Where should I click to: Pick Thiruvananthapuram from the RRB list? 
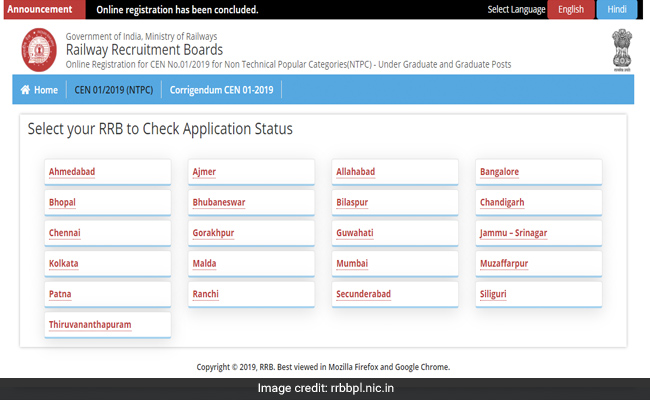tap(90, 325)
